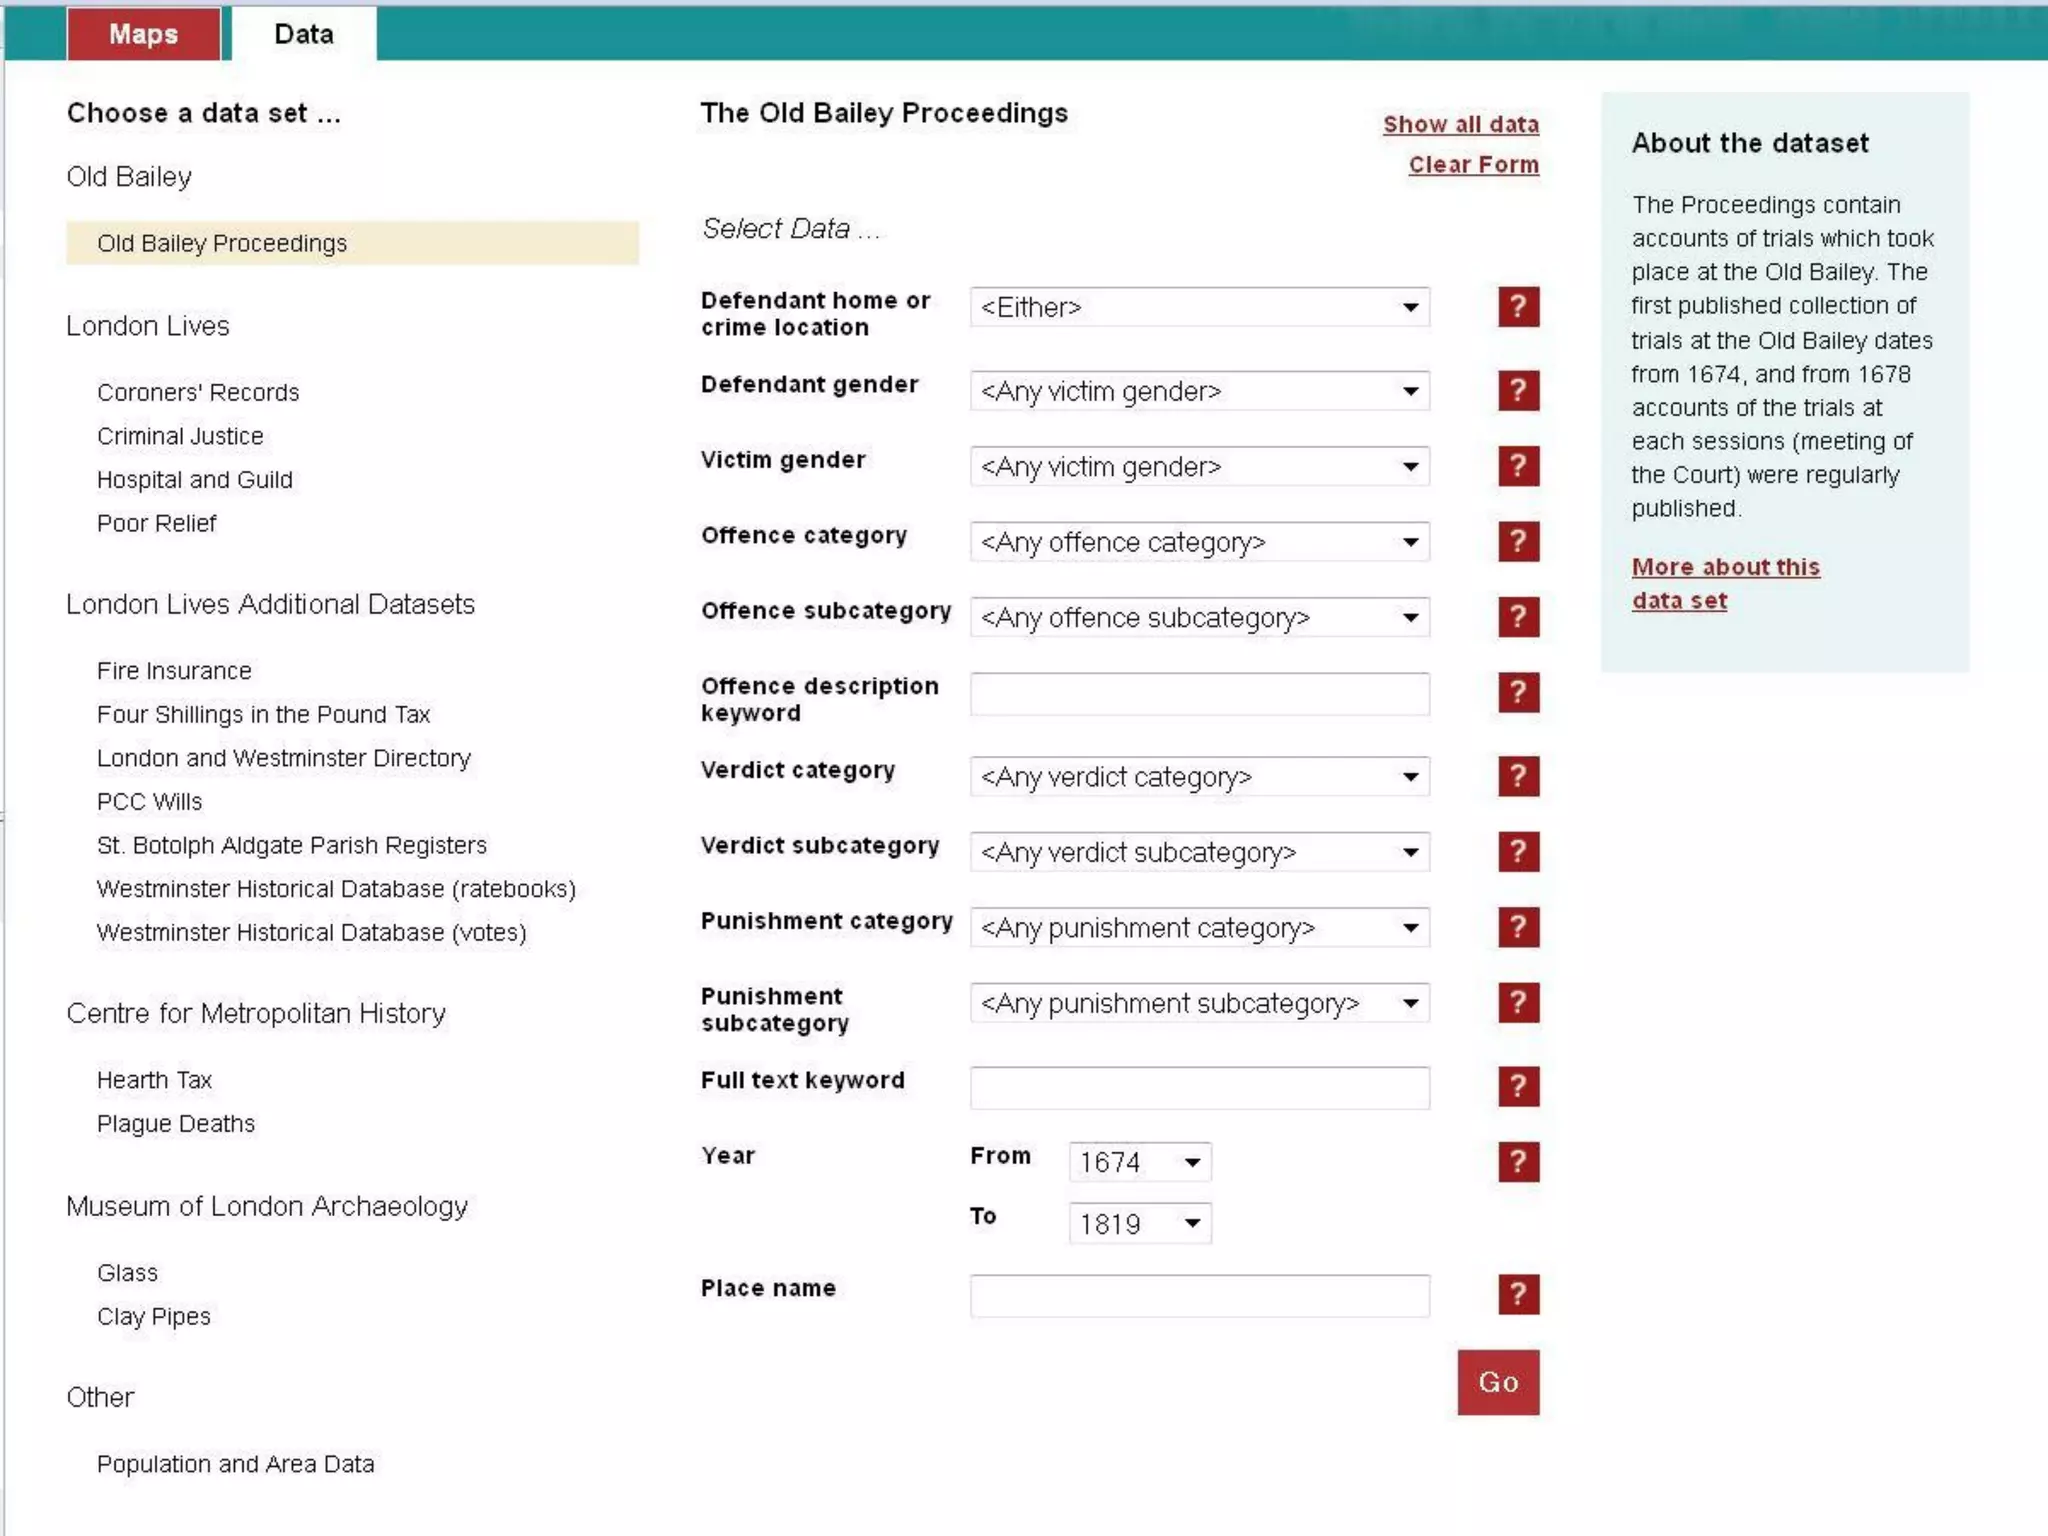Viewport: 2048px width, 1536px height.
Task: Open help icon next to Place name
Action: (1517, 1294)
